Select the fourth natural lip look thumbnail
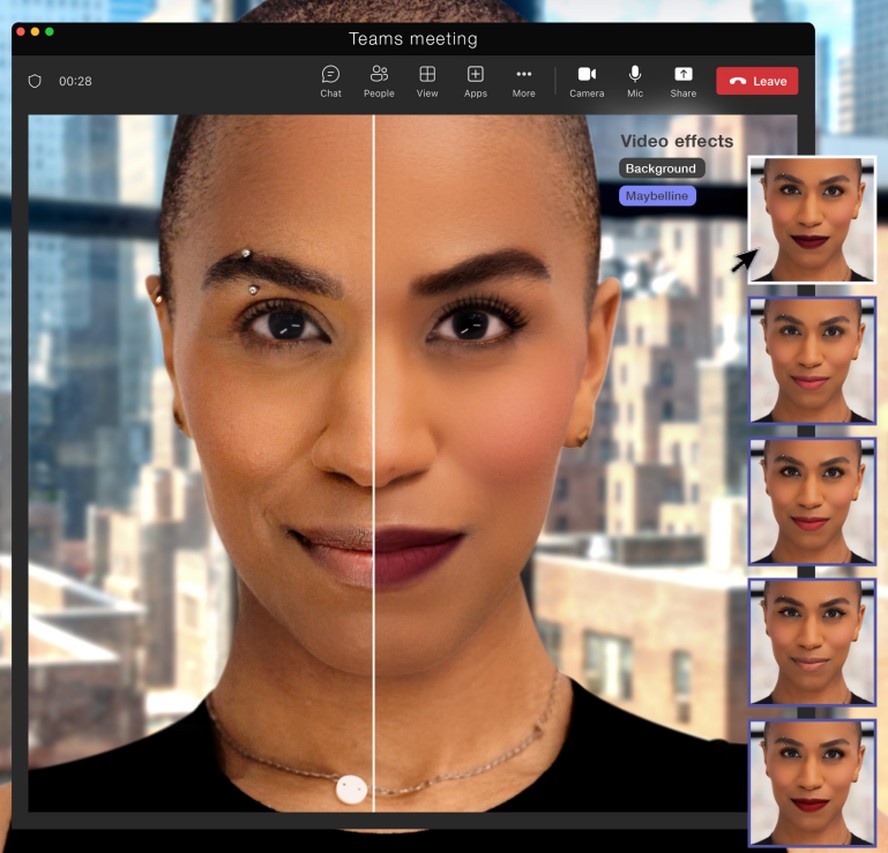Viewport: 888px width, 853px height. point(812,642)
